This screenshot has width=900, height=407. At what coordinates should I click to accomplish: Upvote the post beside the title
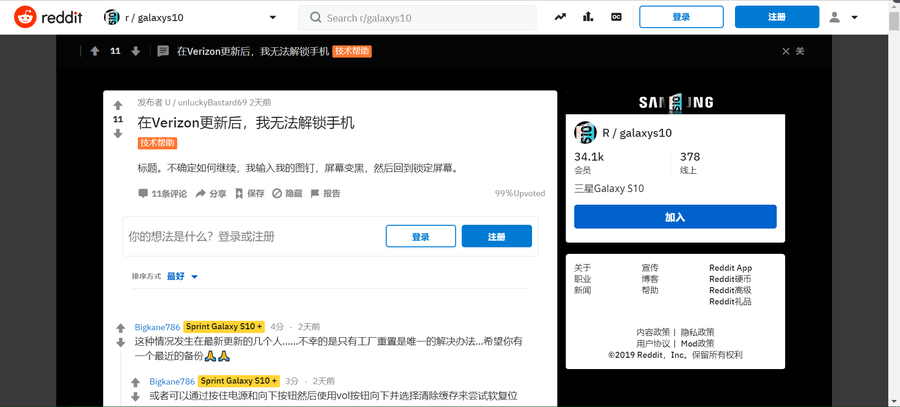coord(118,106)
